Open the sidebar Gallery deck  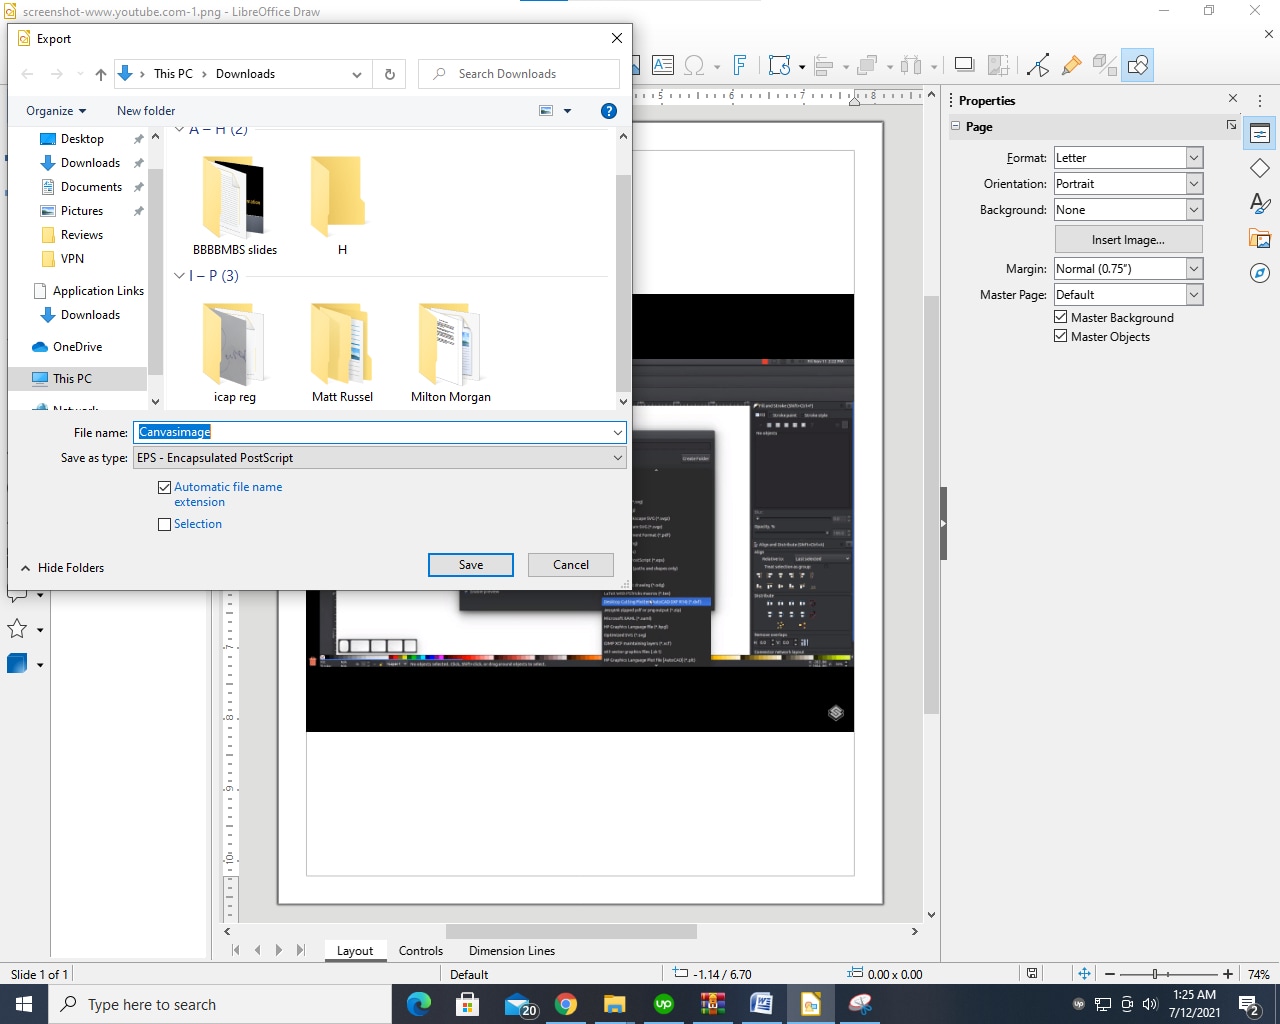(1260, 238)
